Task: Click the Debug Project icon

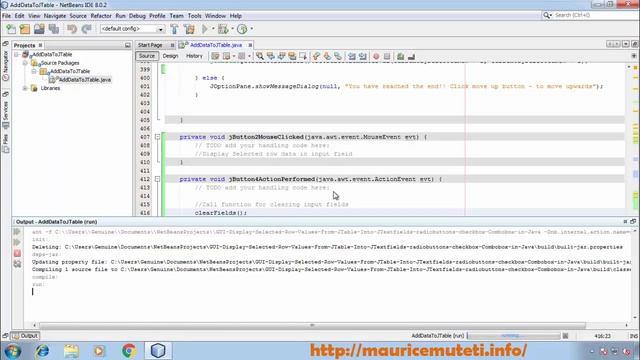Action: pyautogui.click(x=223, y=29)
